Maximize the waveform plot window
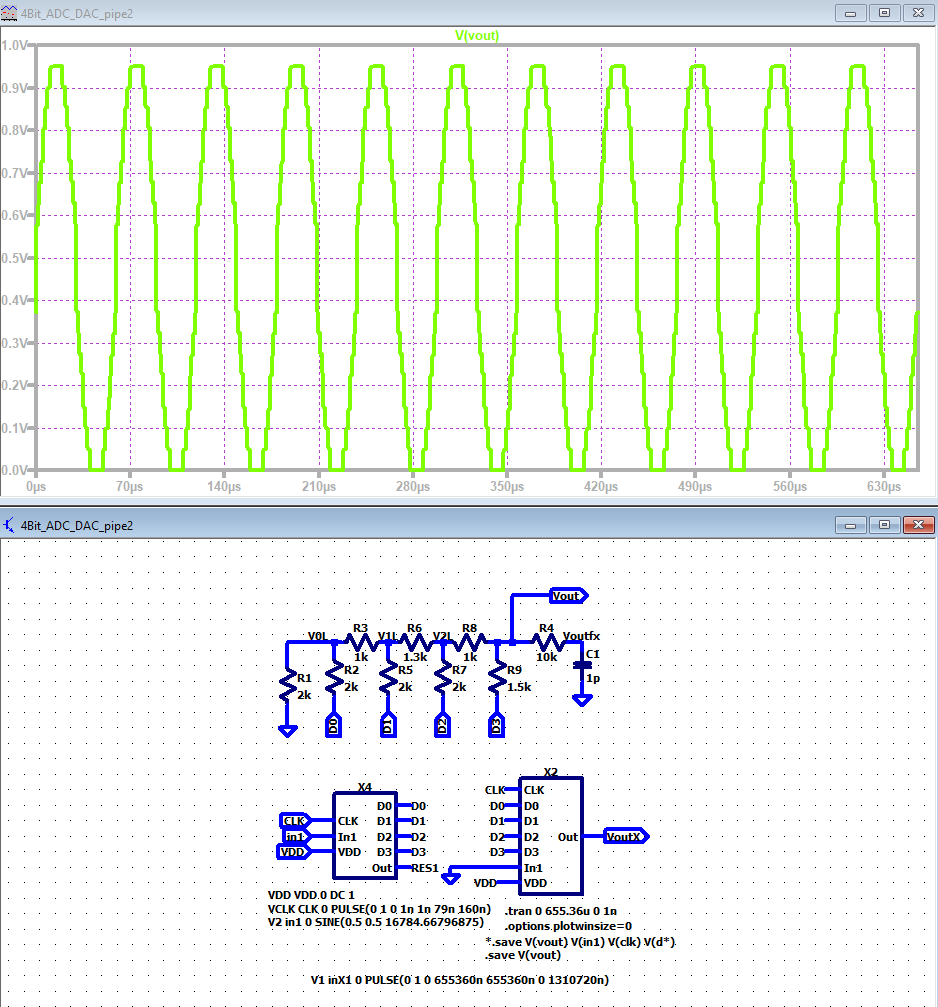The height and width of the screenshot is (1007, 938). coord(884,13)
